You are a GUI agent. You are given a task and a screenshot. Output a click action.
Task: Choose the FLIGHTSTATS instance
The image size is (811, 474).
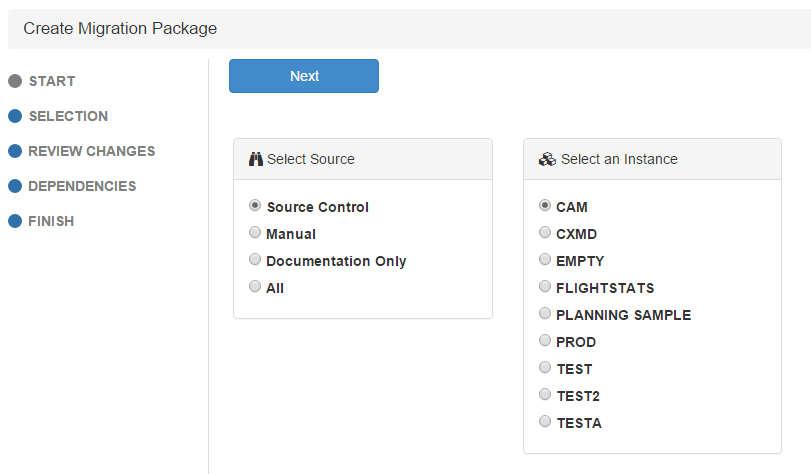point(545,287)
